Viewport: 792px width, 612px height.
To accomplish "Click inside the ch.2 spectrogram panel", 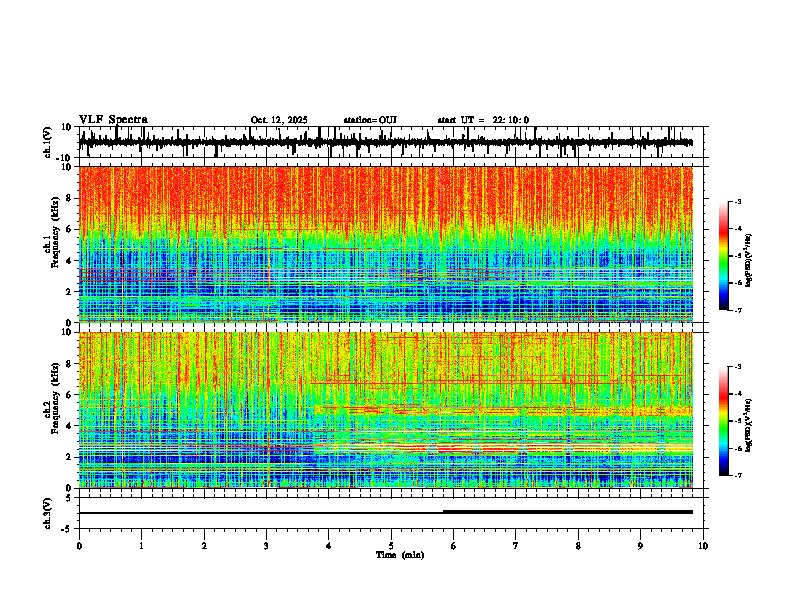I will click(x=393, y=410).
